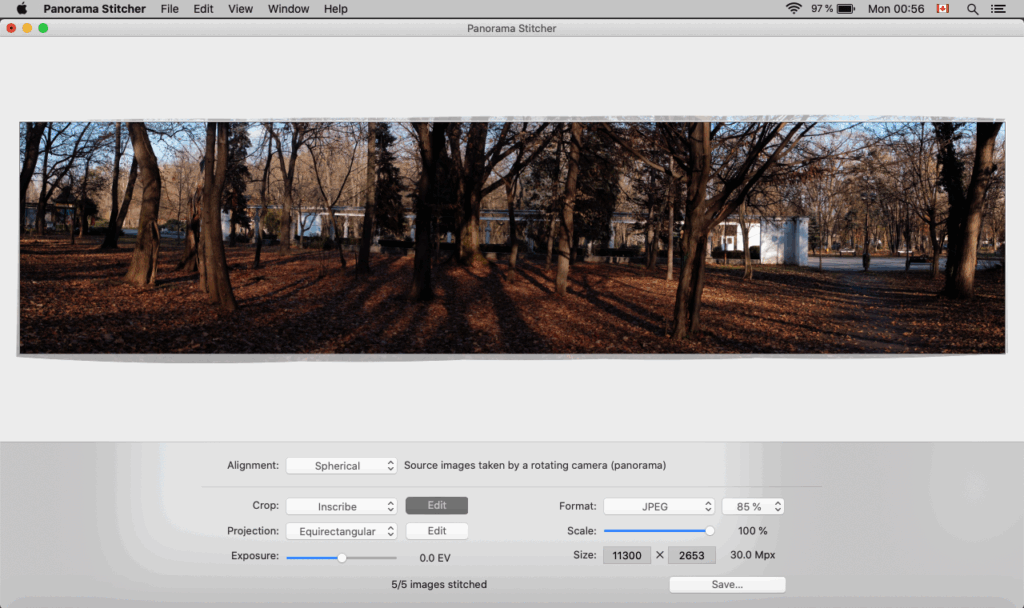
Task: Change the Crop mode from Inscribe
Action: click(x=341, y=505)
